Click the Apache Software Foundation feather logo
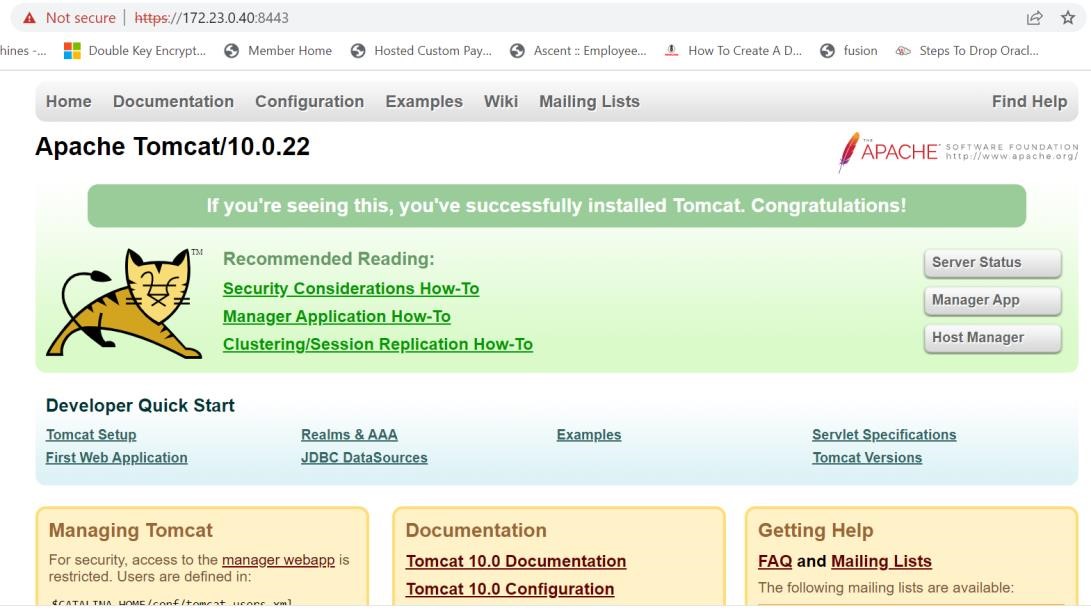Screen dimensions: 1091x612 tap(959, 152)
